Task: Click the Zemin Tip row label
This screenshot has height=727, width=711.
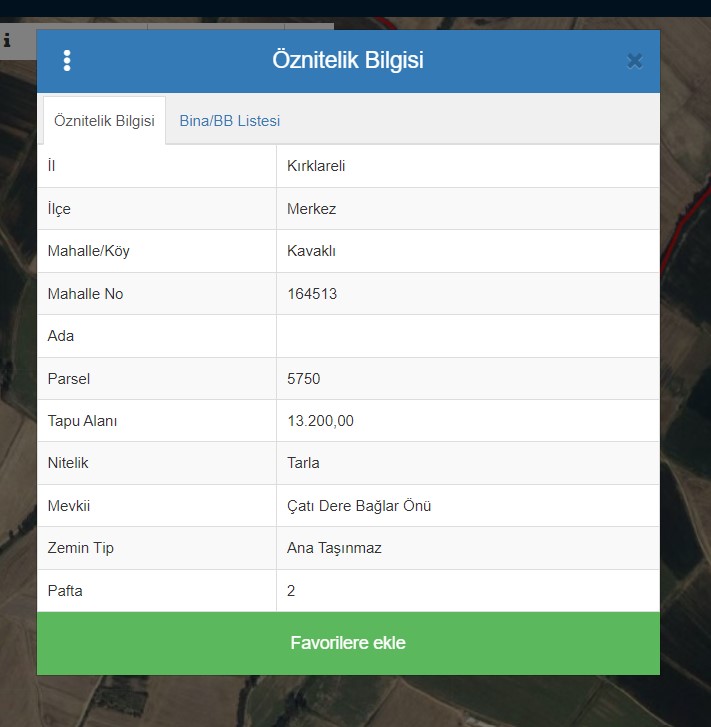Action: pyautogui.click(x=81, y=548)
